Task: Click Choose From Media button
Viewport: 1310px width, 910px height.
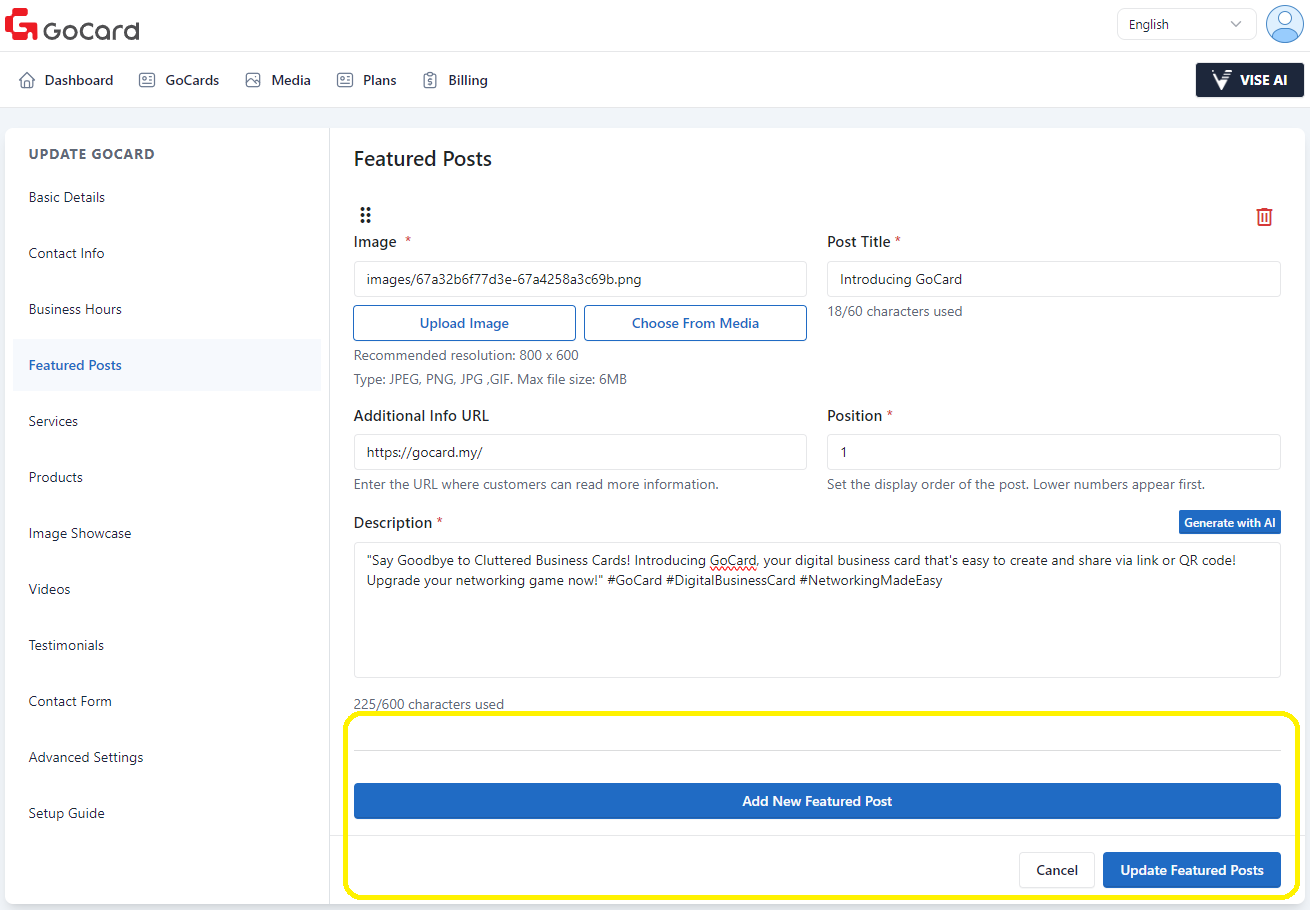Action: (695, 323)
